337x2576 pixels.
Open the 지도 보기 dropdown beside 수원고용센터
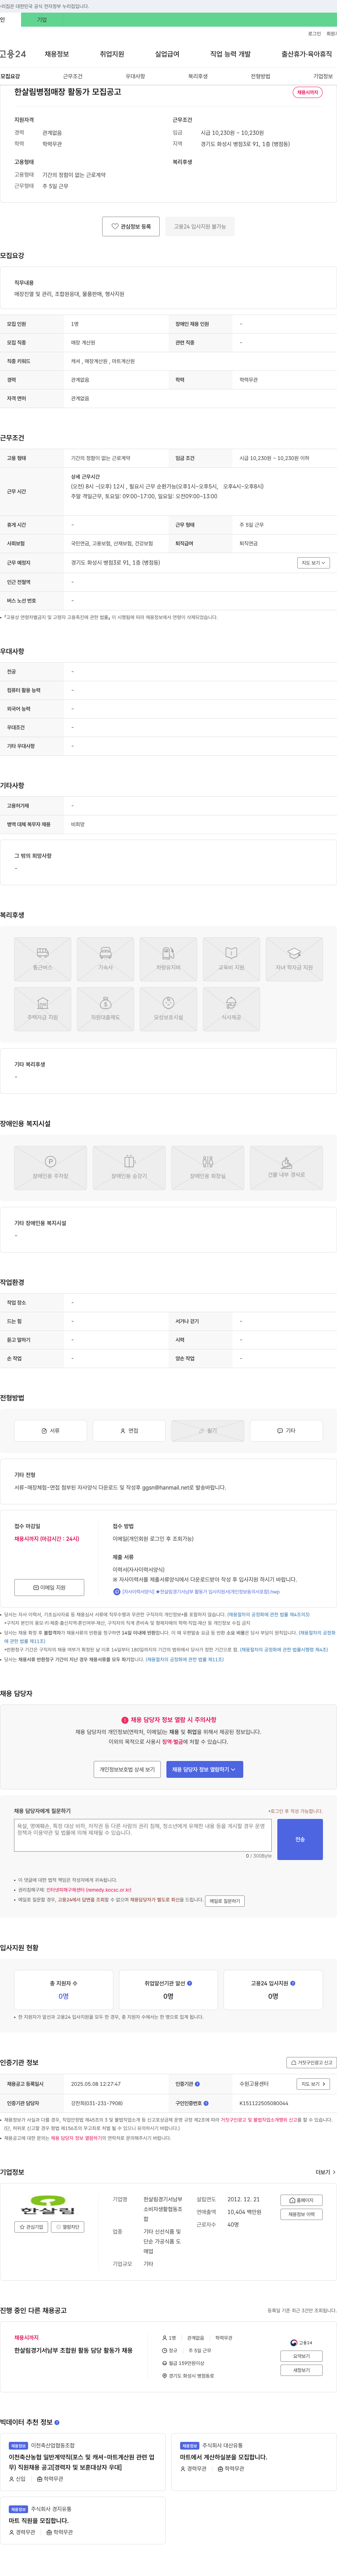[x=313, y=2084]
